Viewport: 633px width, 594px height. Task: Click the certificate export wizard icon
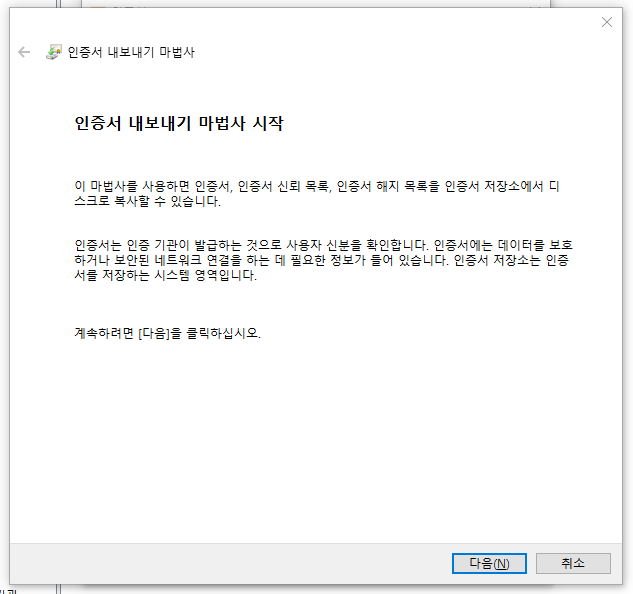(x=54, y=52)
